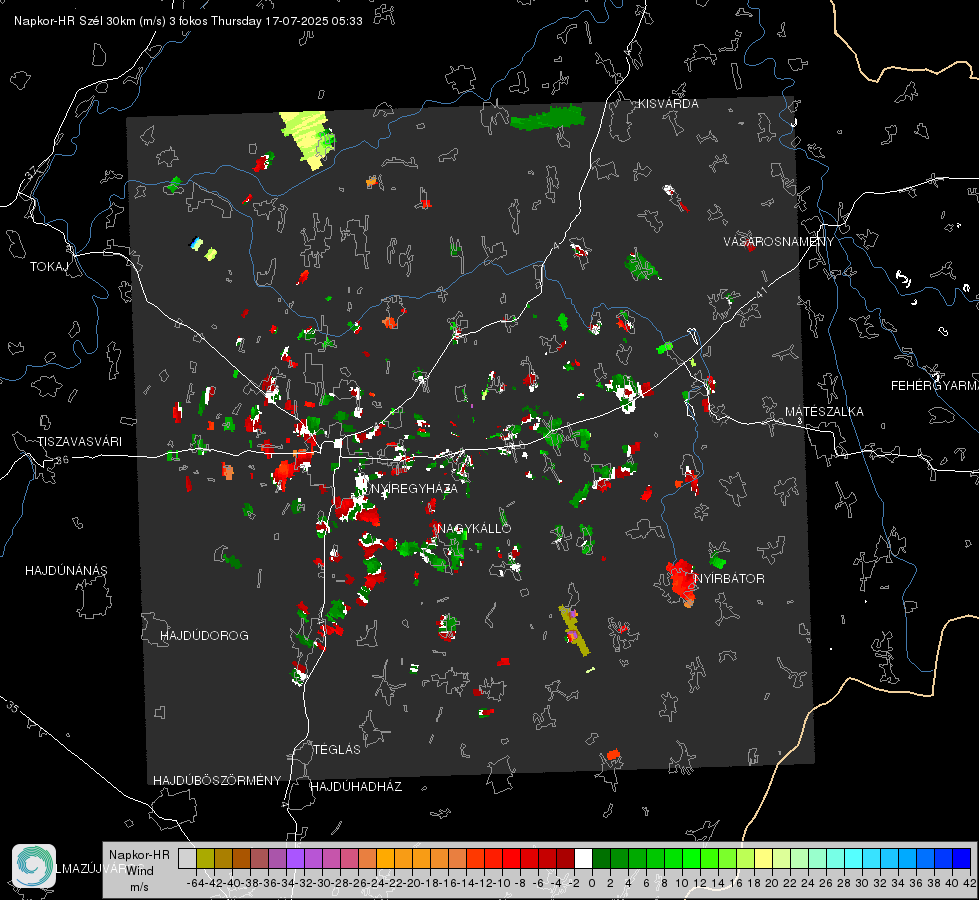
Task: Click the radar title text with timestamp
Action: point(188,21)
